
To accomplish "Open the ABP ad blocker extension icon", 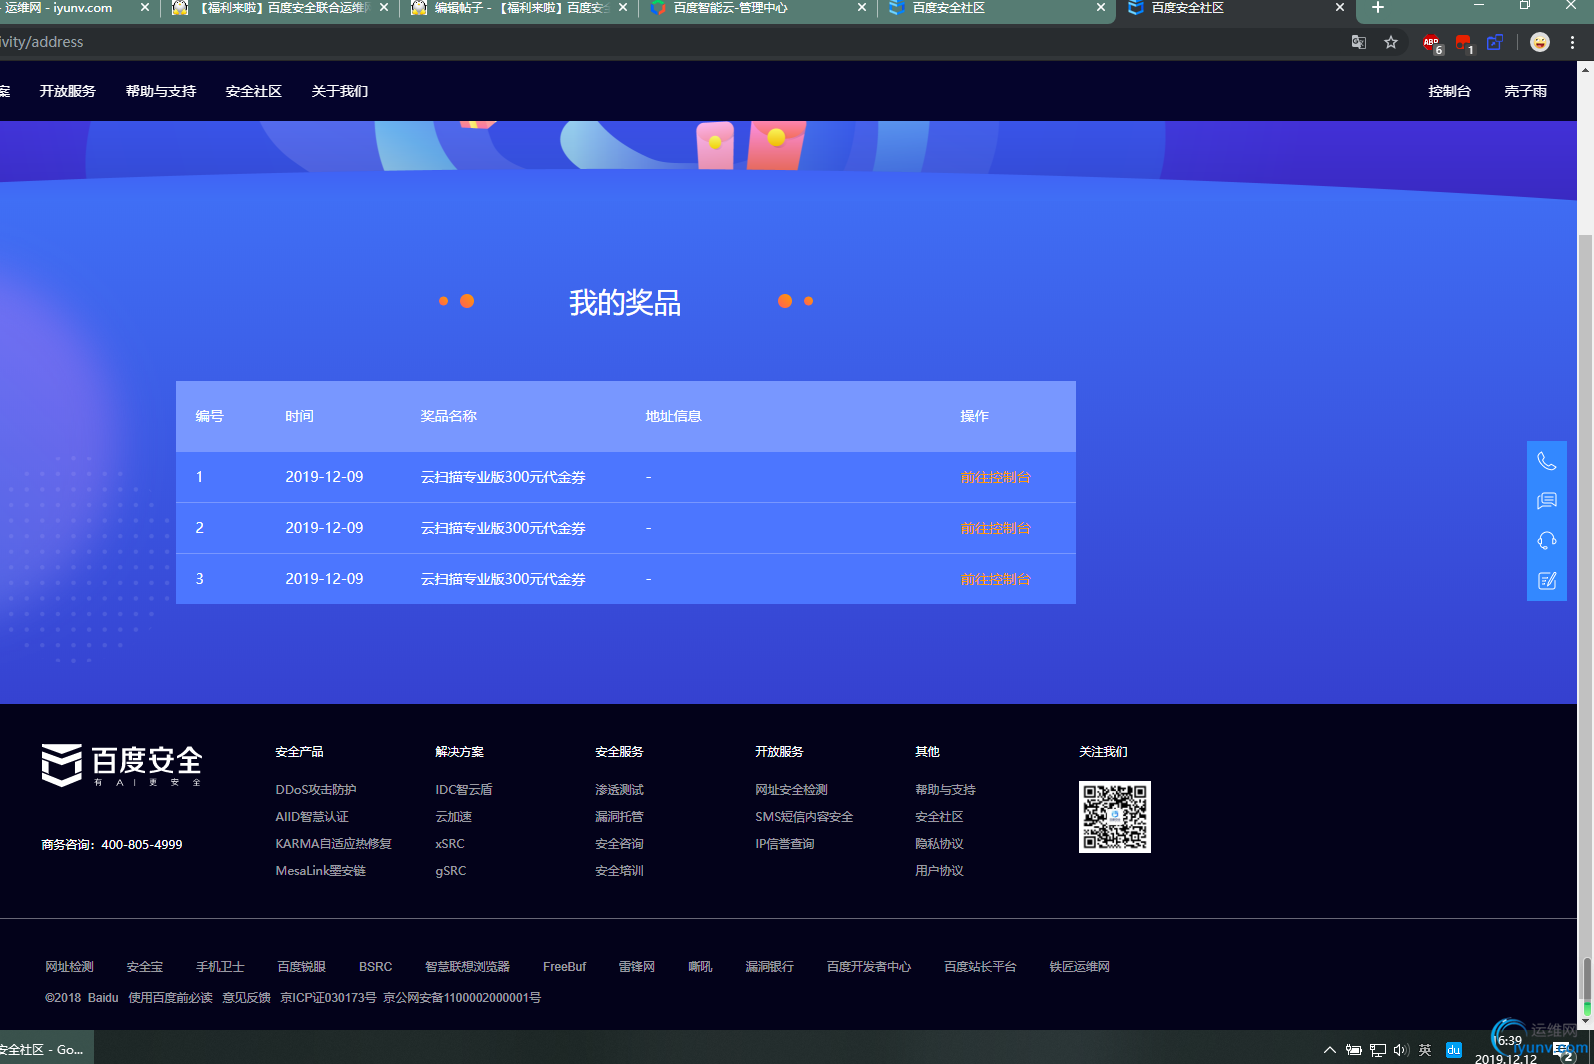I will click(1432, 43).
